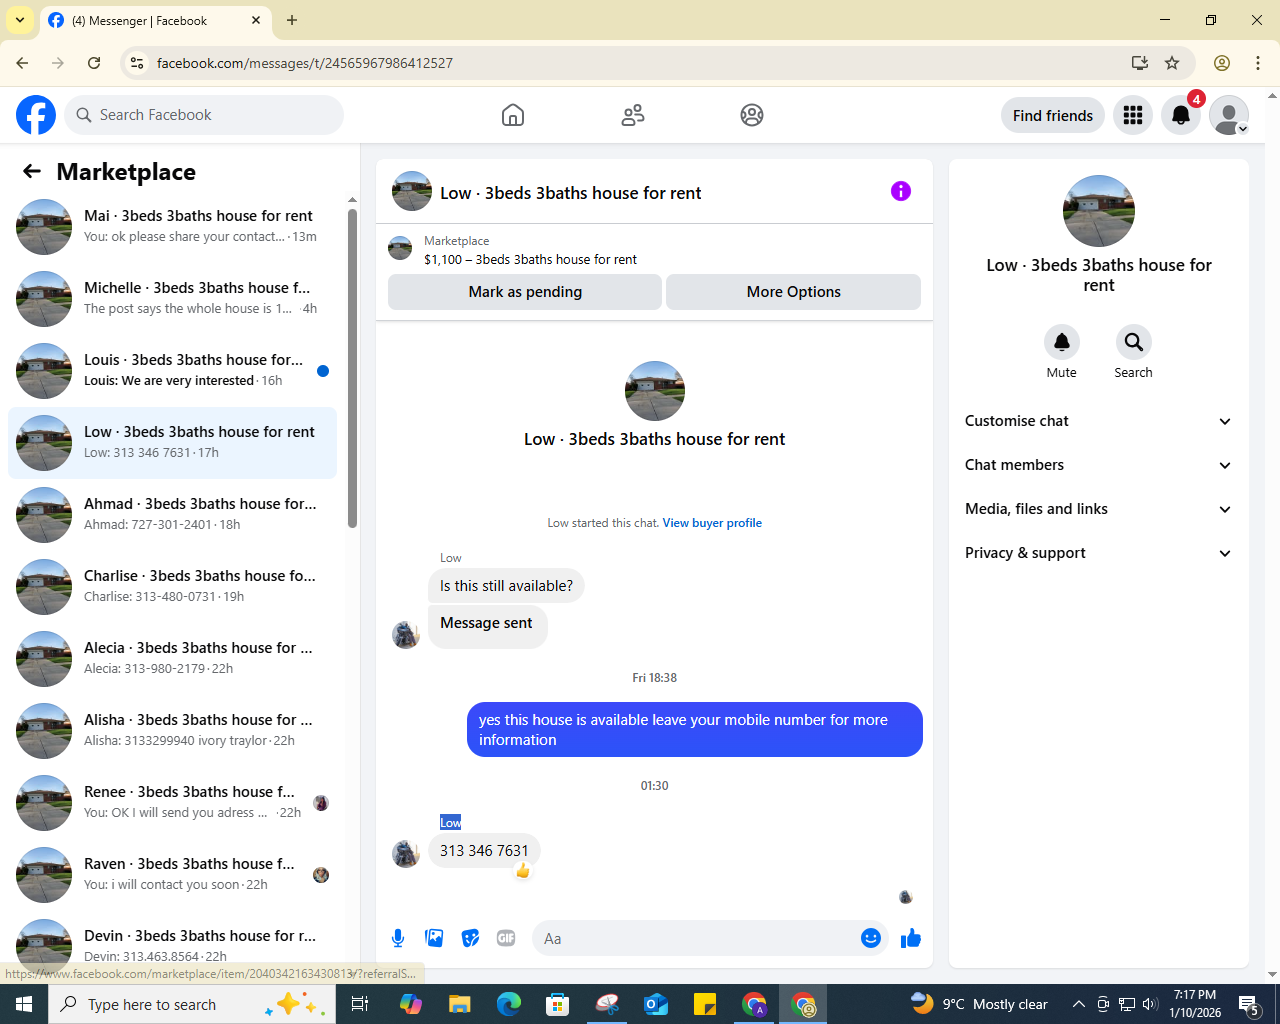View site information icon in address bar
The height and width of the screenshot is (1024, 1280).
(x=137, y=63)
